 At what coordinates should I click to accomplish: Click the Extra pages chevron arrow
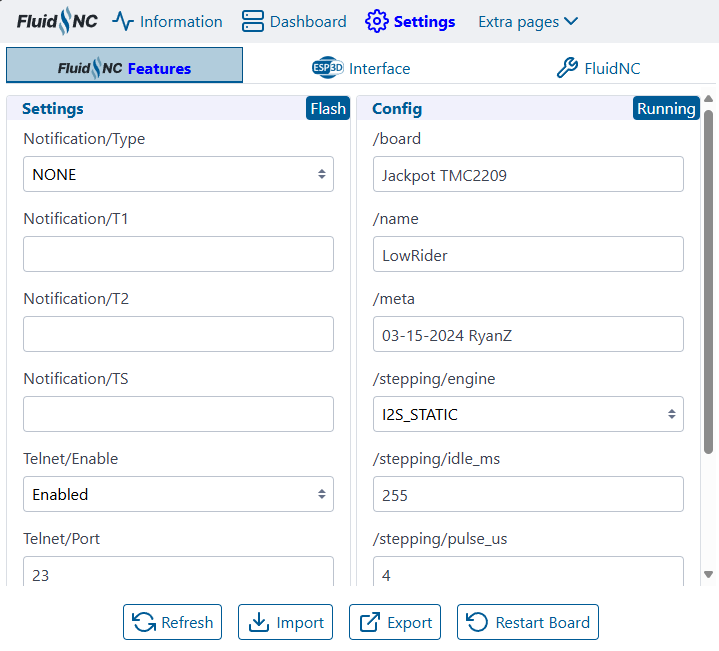coord(571,21)
